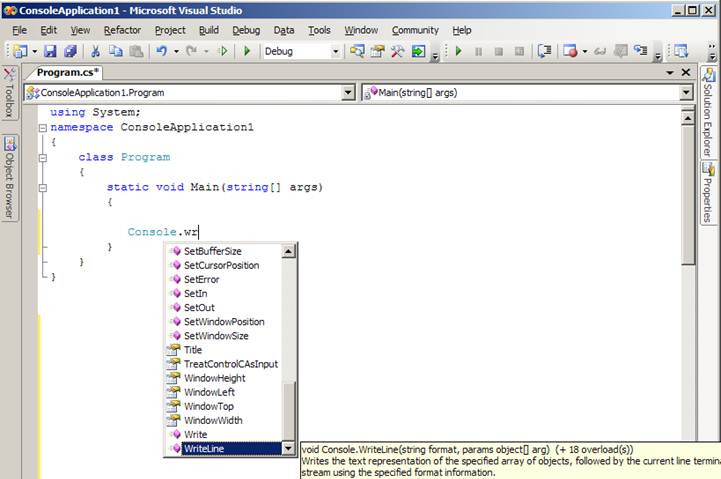This screenshot has height=479, width=721.
Task: Open the undo history dropdown arrow
Action: (176, 51)
